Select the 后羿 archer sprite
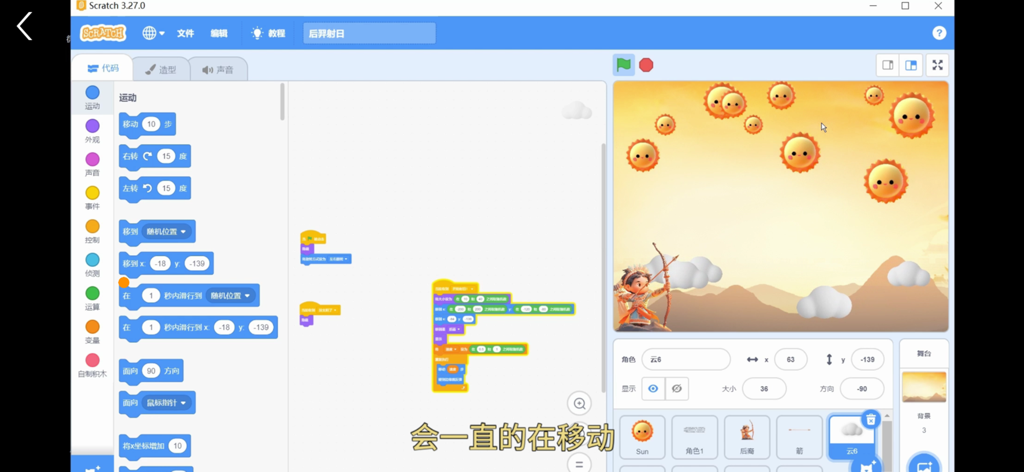 746,437
